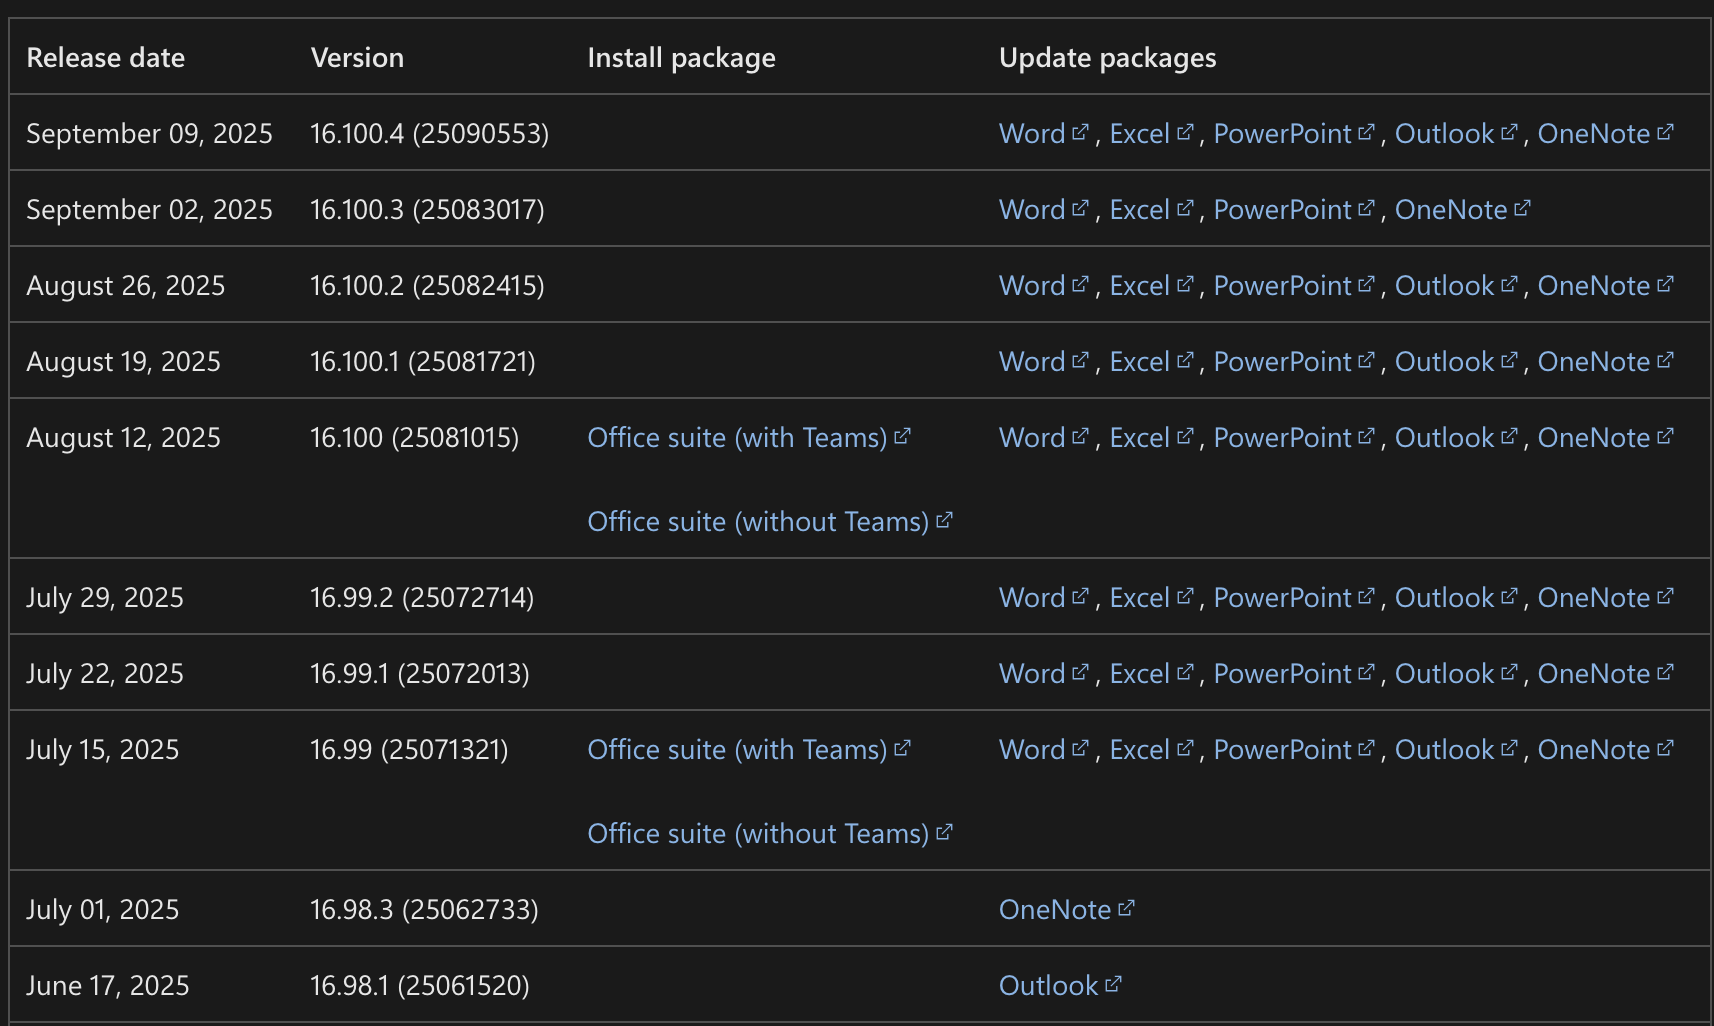This screenshot has height=1026, width=1714.
Task: Download Excel update for September 02, 2025
Action: [1139, 210]
